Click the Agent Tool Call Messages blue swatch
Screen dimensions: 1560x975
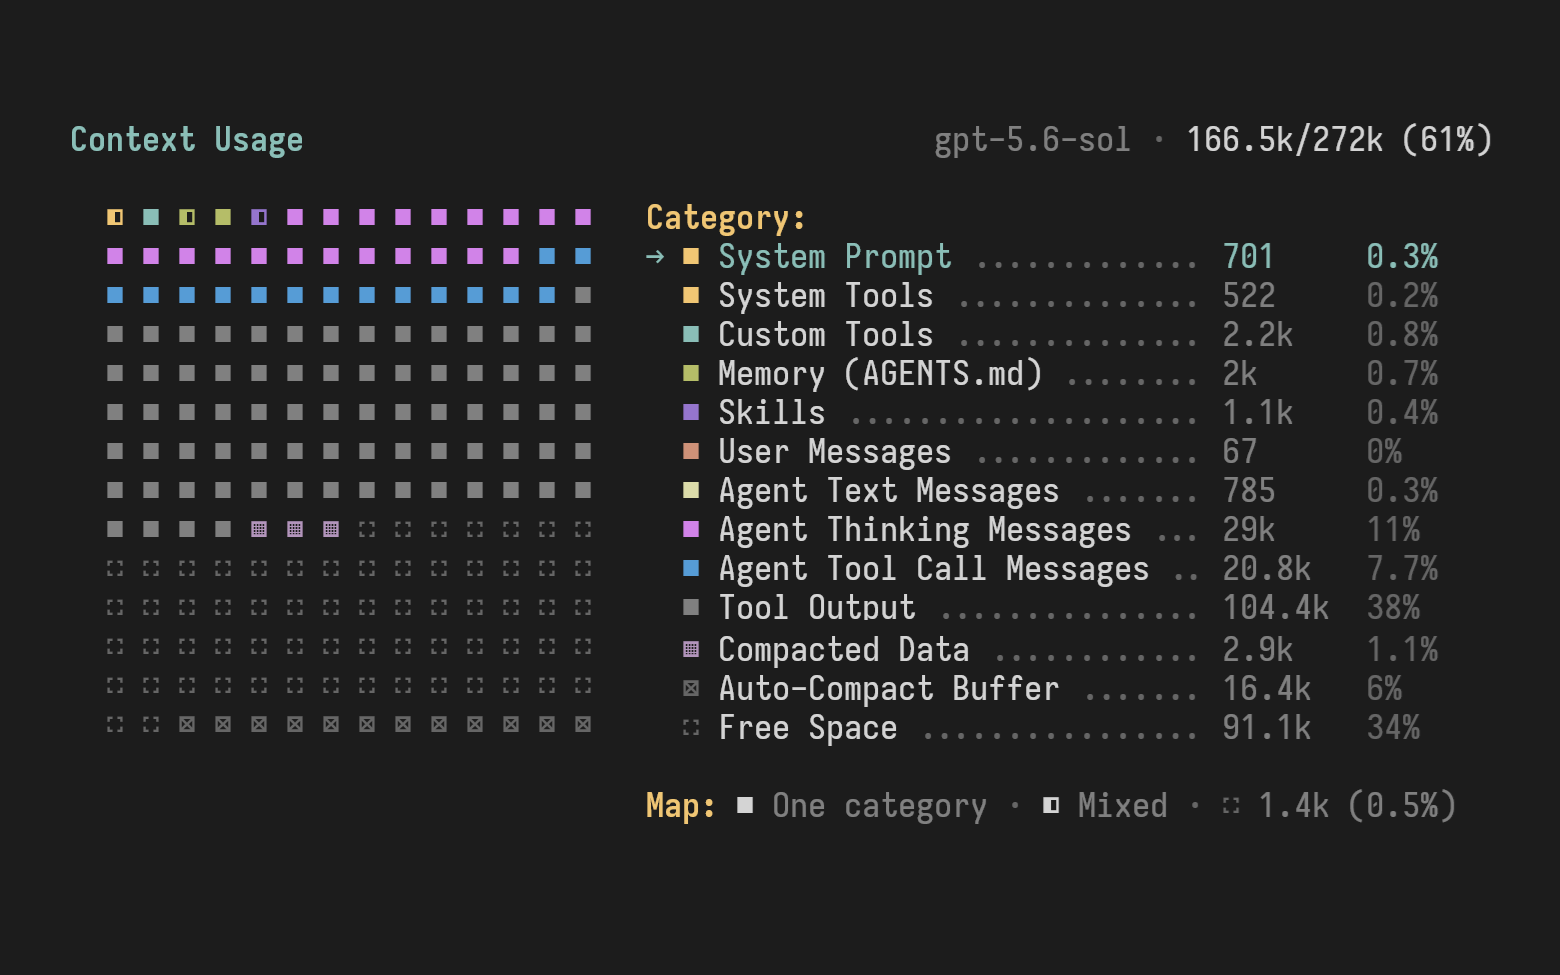pos(691,568)
